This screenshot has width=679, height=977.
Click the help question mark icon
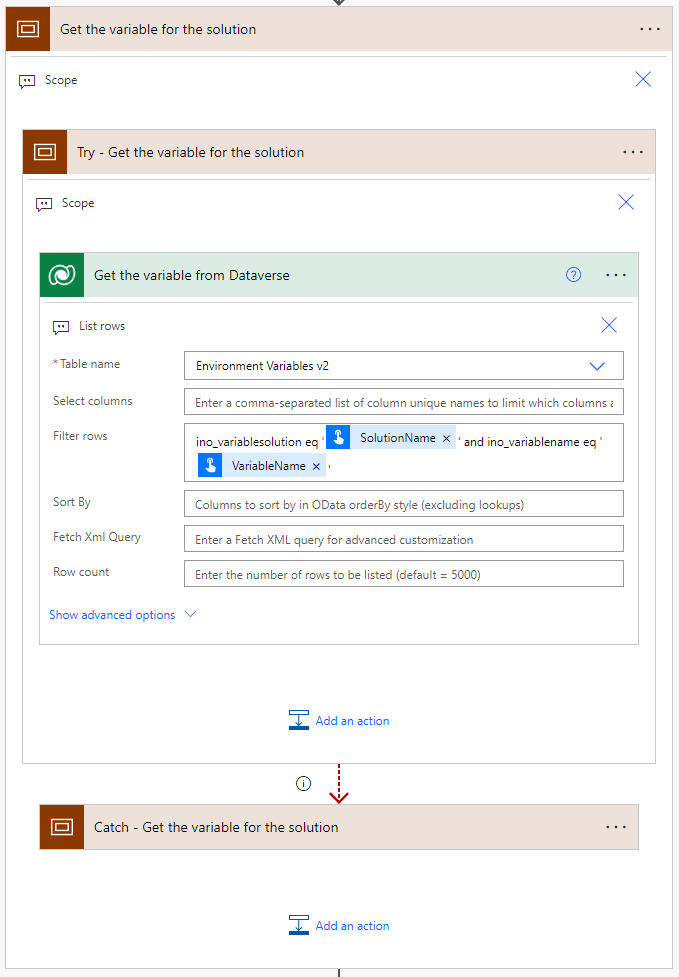574,275
